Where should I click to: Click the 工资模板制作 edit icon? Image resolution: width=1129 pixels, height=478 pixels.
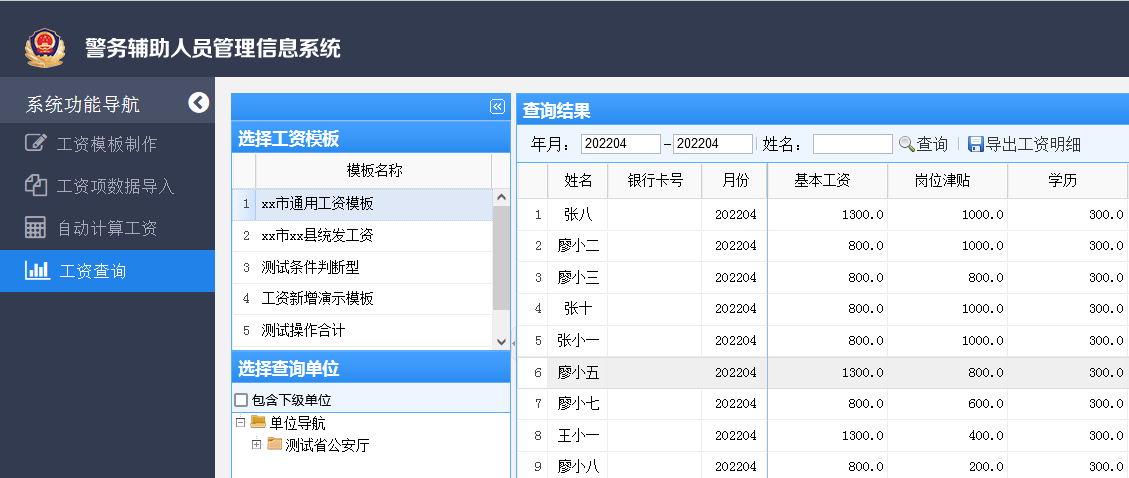click(35, 143)
